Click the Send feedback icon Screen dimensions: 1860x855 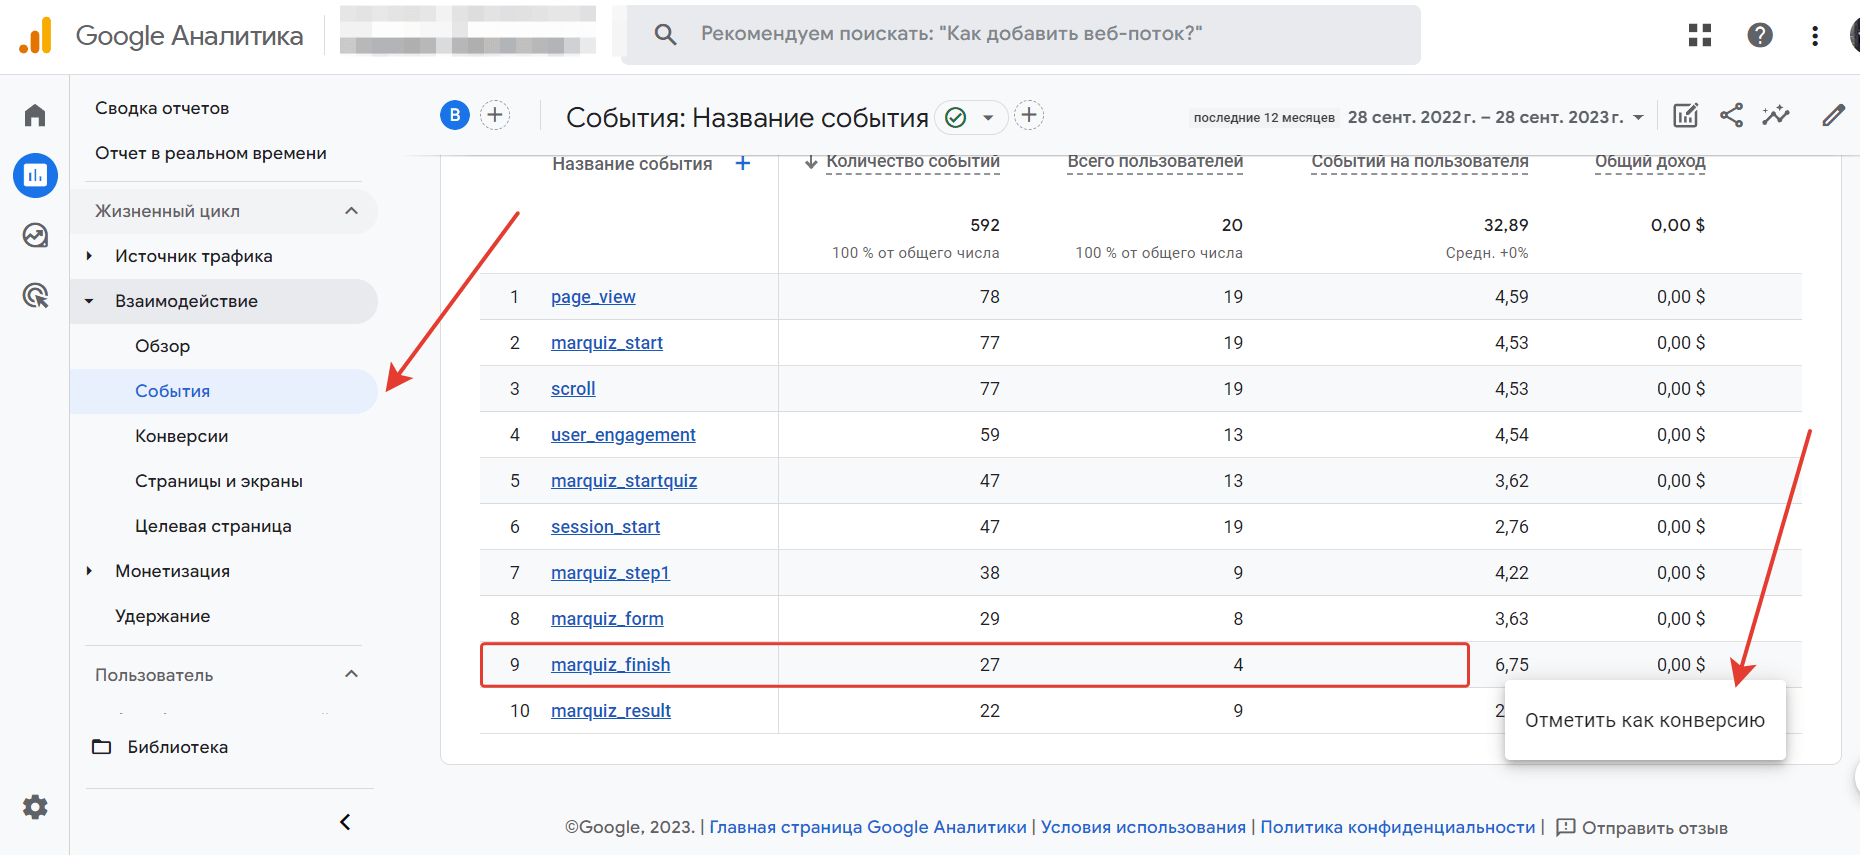tap(1566, 827)
